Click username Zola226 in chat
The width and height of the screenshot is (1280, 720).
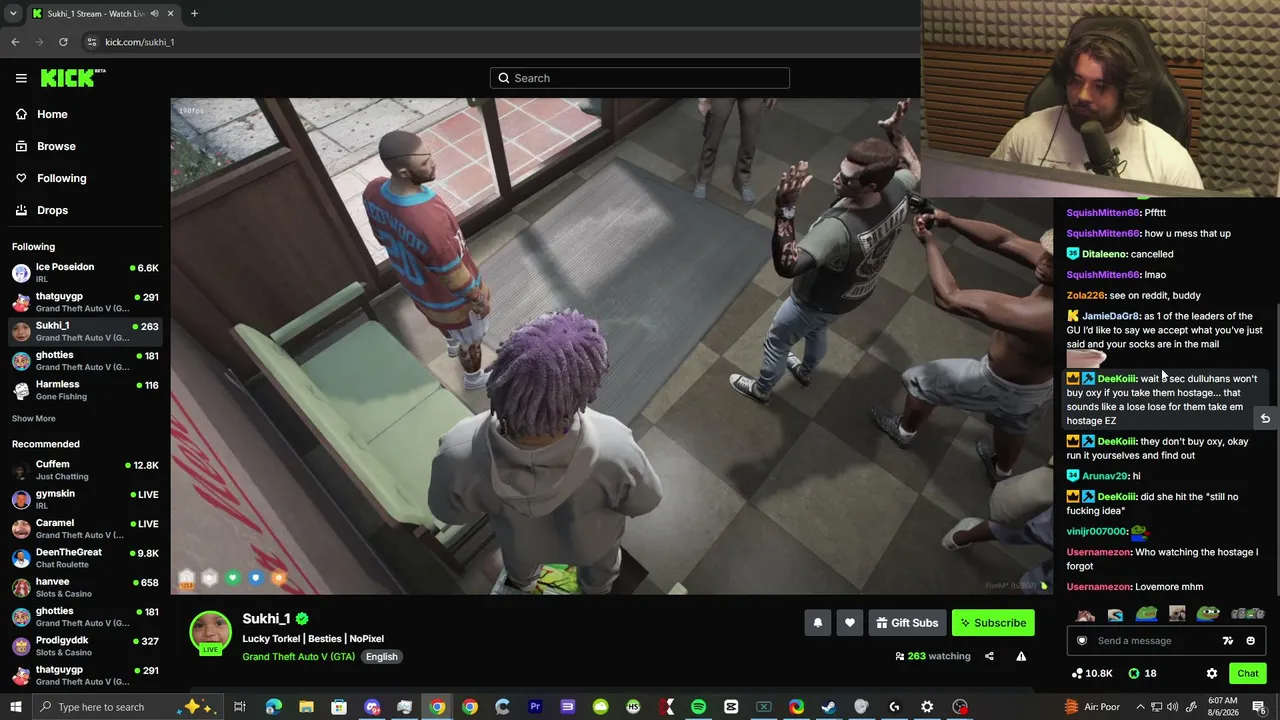(1085, 296)
